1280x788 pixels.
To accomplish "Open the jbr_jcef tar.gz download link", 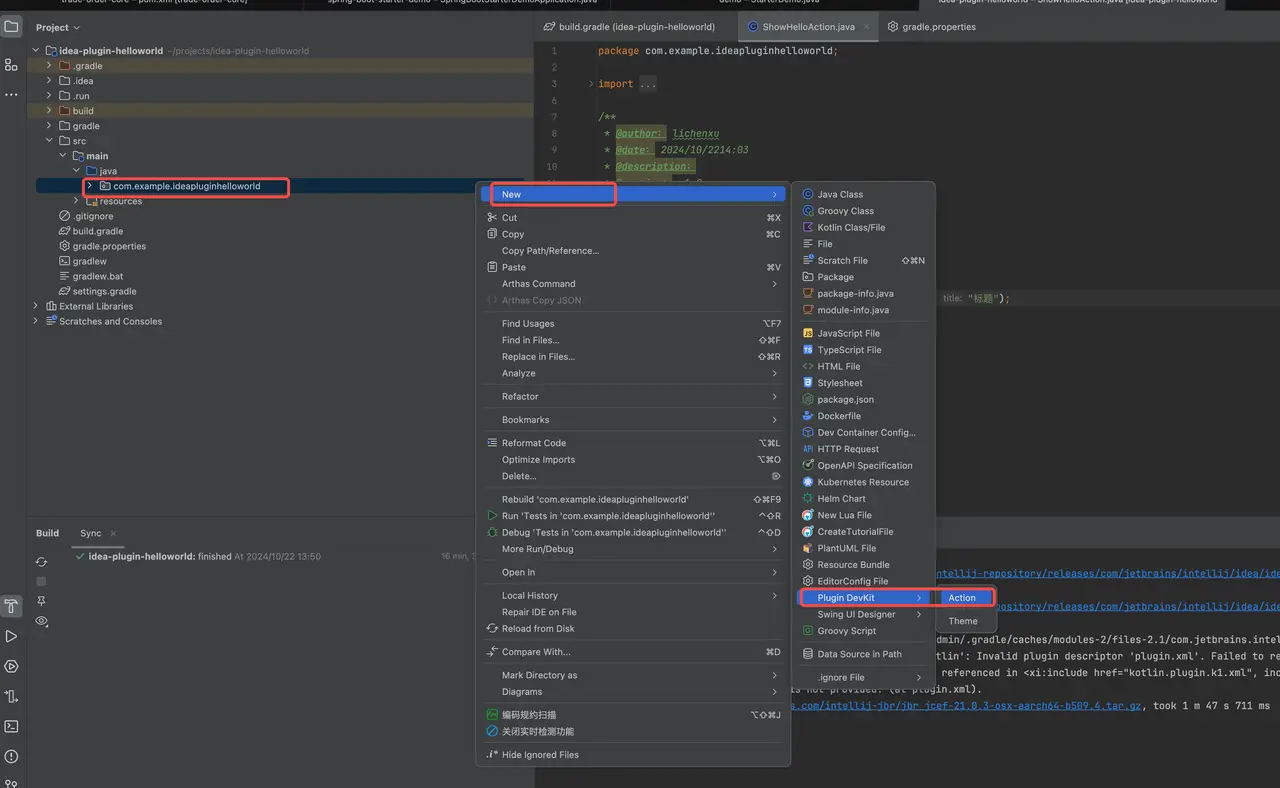I will click(x=964, y=706).
